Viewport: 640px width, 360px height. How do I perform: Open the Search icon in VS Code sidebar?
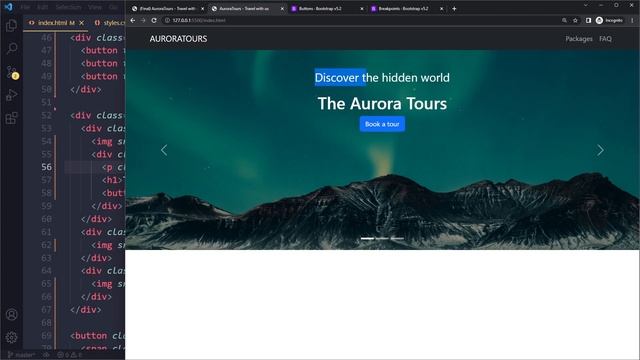pos(11,49)
